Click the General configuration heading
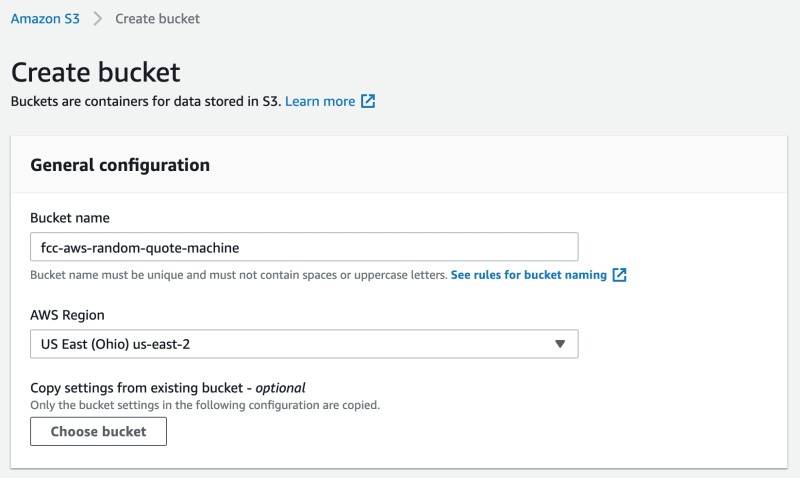This screenshot has width=800, height=478. [x=120, y=165]
